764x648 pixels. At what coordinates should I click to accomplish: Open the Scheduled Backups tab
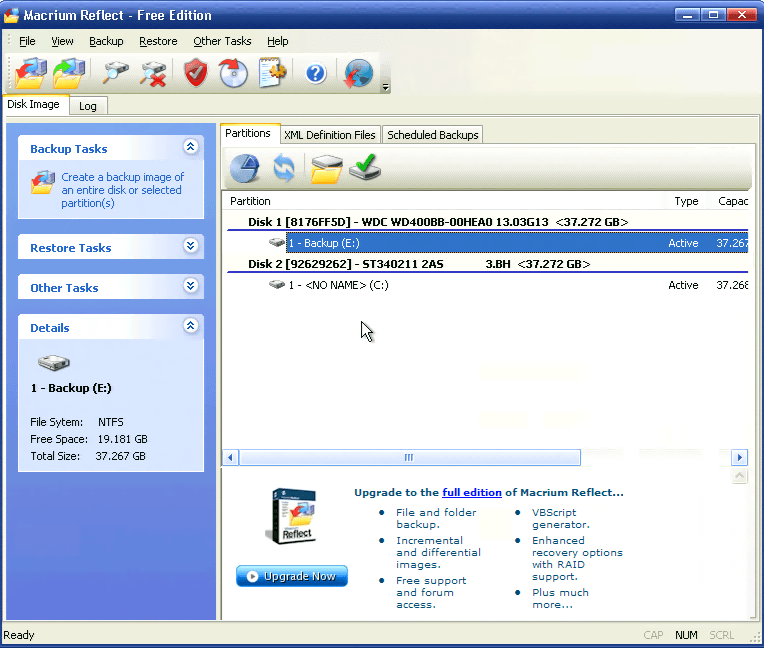point(433,135)
